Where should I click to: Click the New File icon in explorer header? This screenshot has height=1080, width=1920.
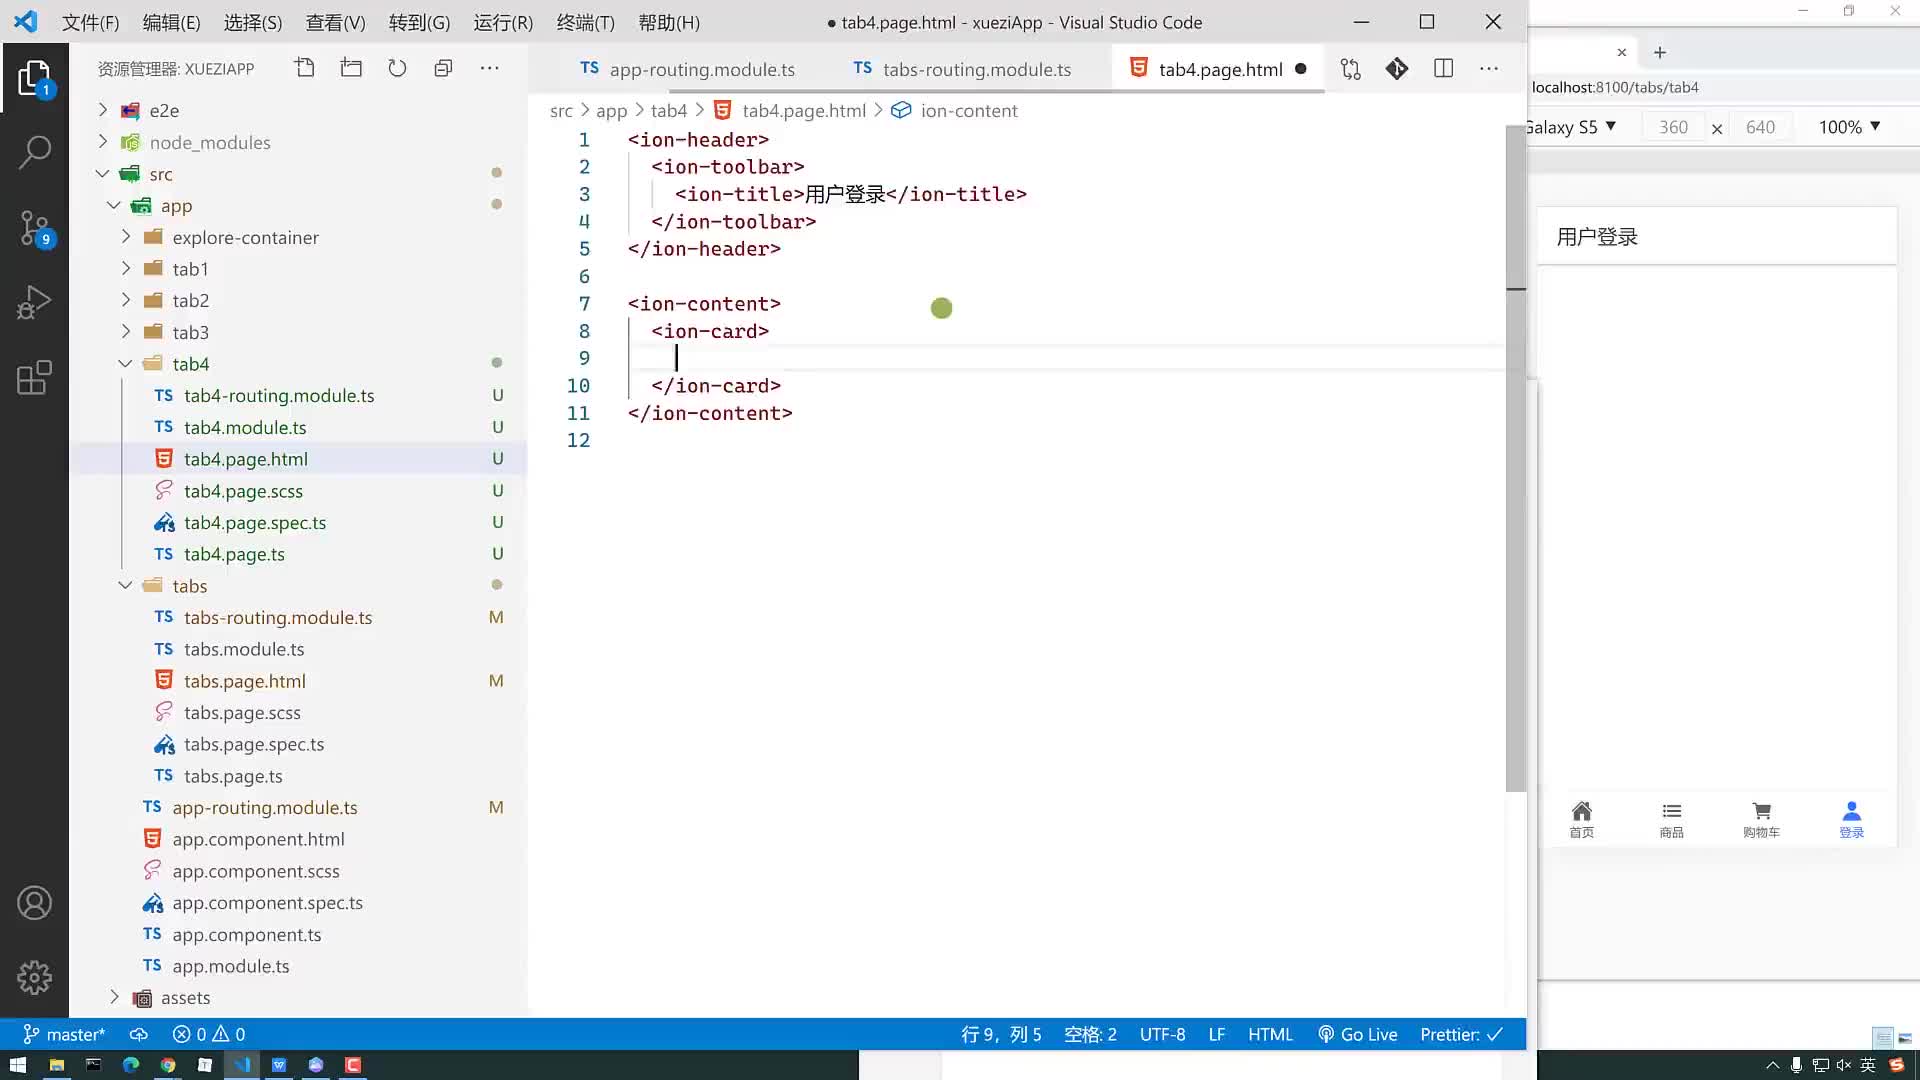(x=305, y=68)
